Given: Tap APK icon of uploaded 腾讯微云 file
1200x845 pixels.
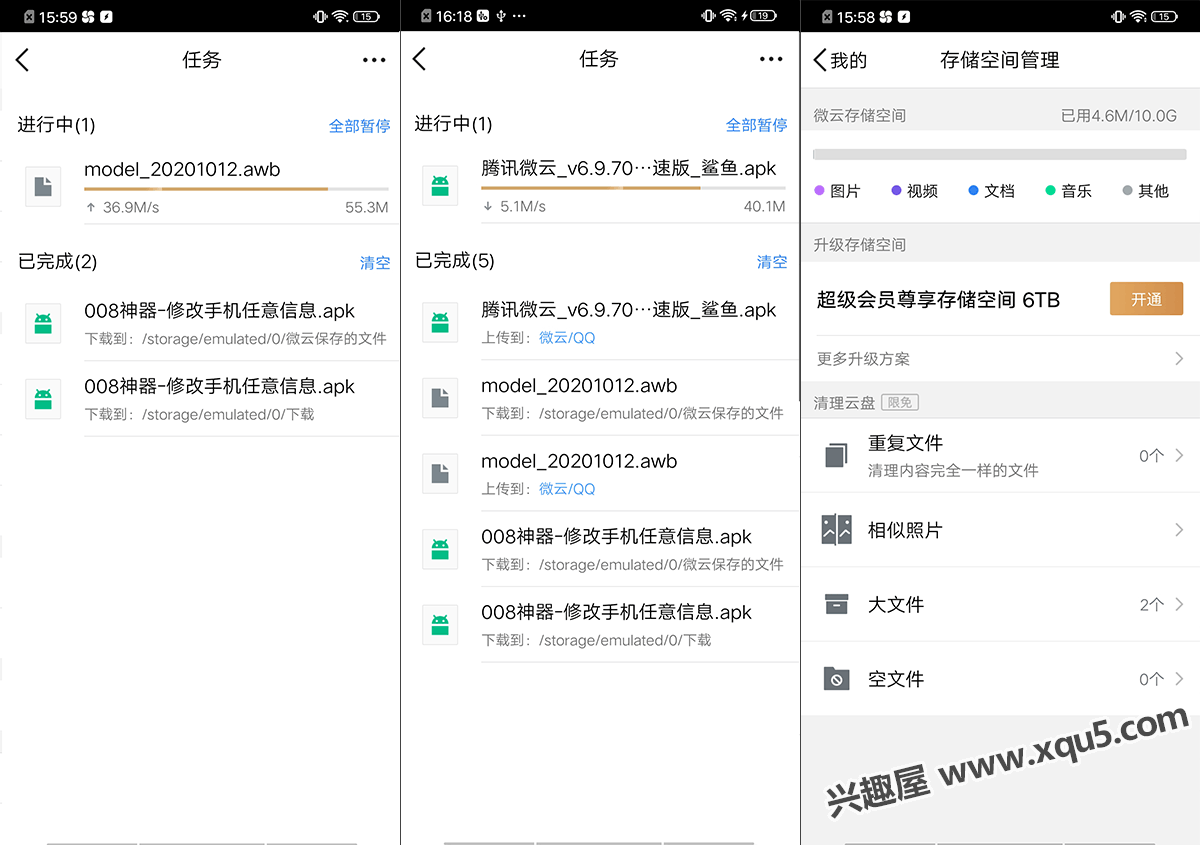Looking at the screenshot, I should [x=440, y=322].
